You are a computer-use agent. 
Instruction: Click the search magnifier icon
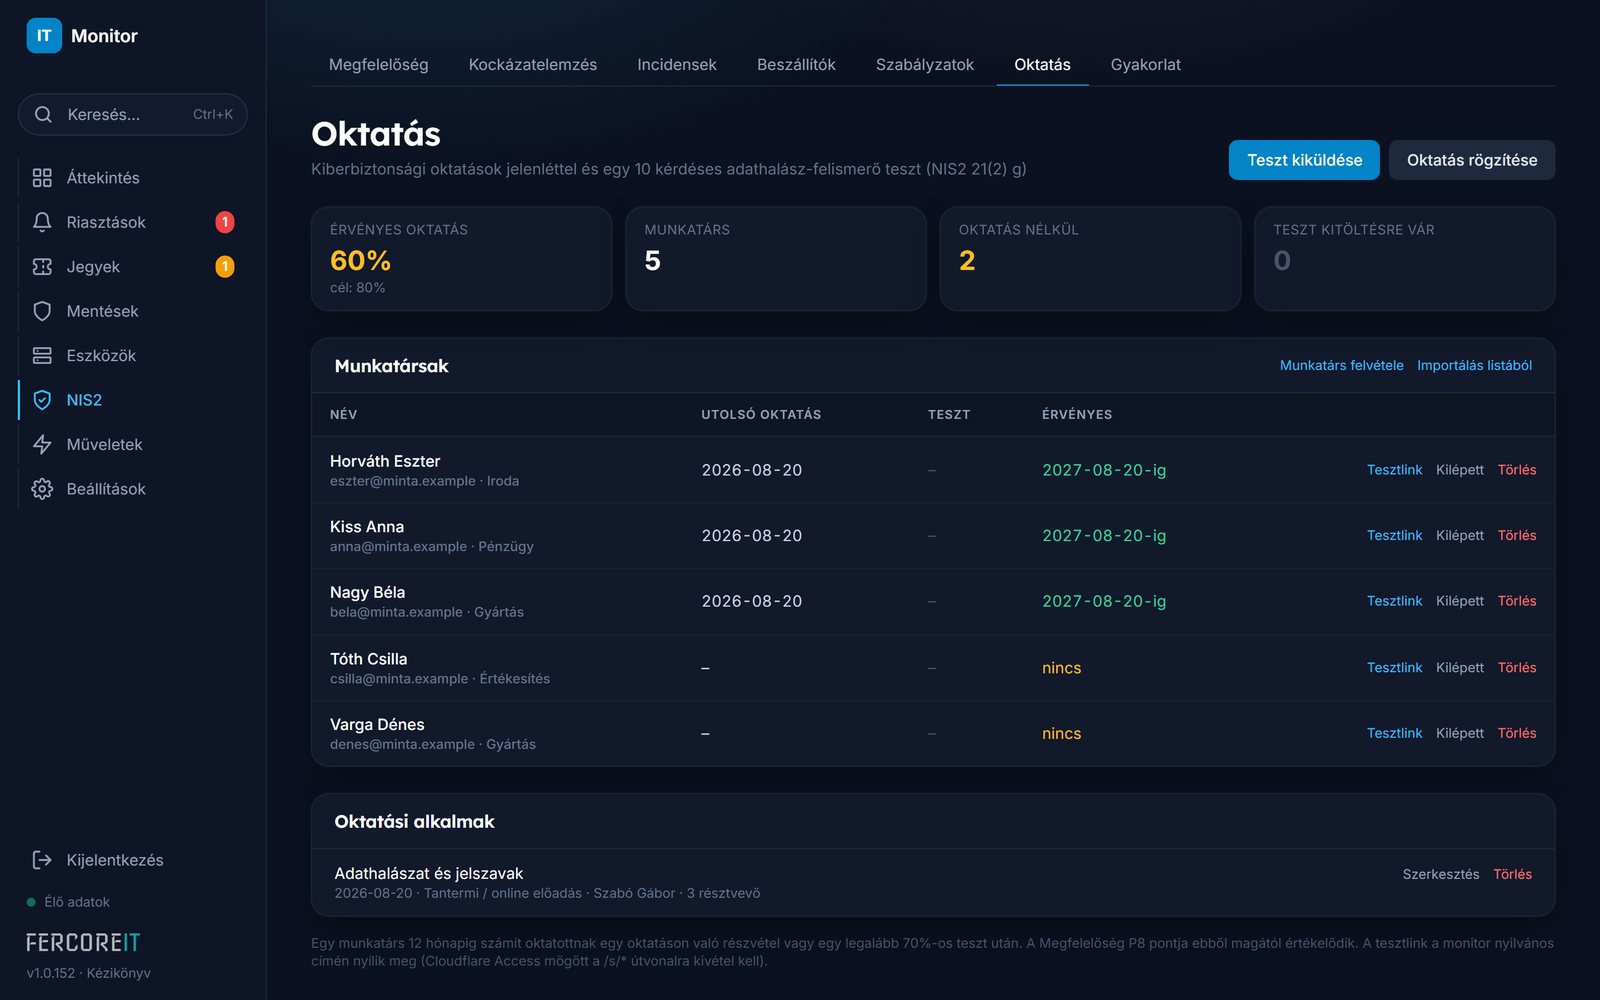(43, 115)
